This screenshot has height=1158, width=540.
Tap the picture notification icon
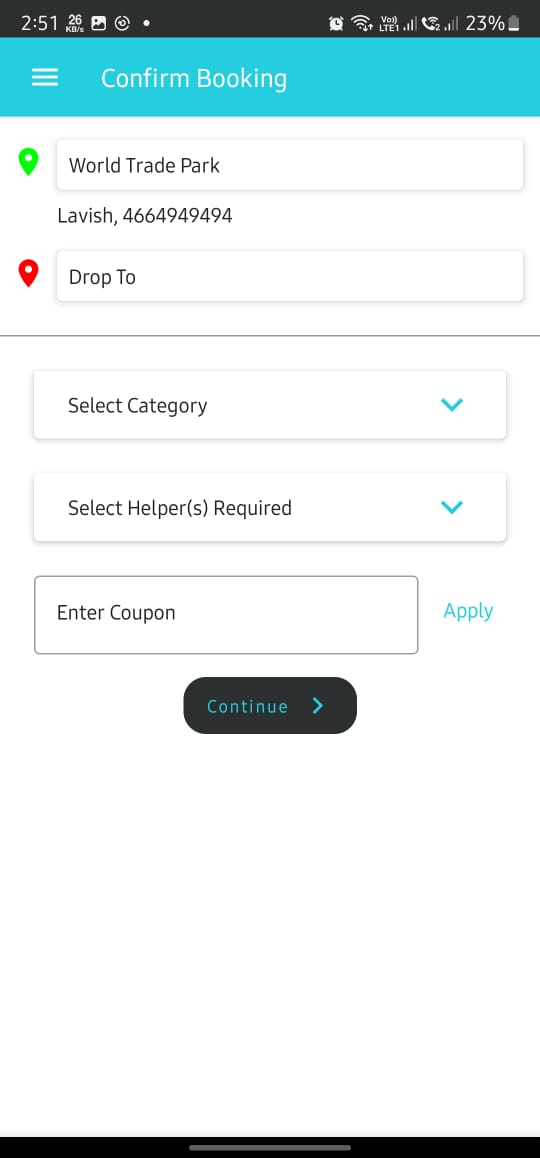[98, 24]
